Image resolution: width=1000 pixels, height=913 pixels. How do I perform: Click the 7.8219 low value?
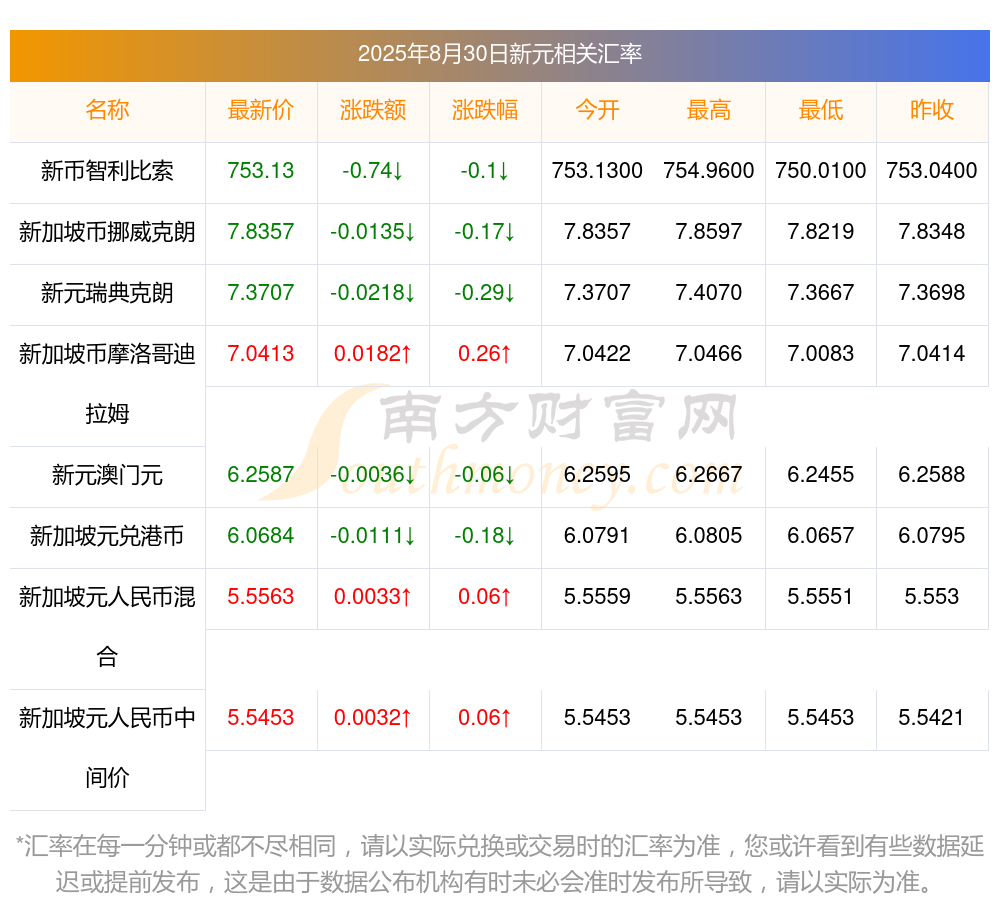click(x=821, y=231)
